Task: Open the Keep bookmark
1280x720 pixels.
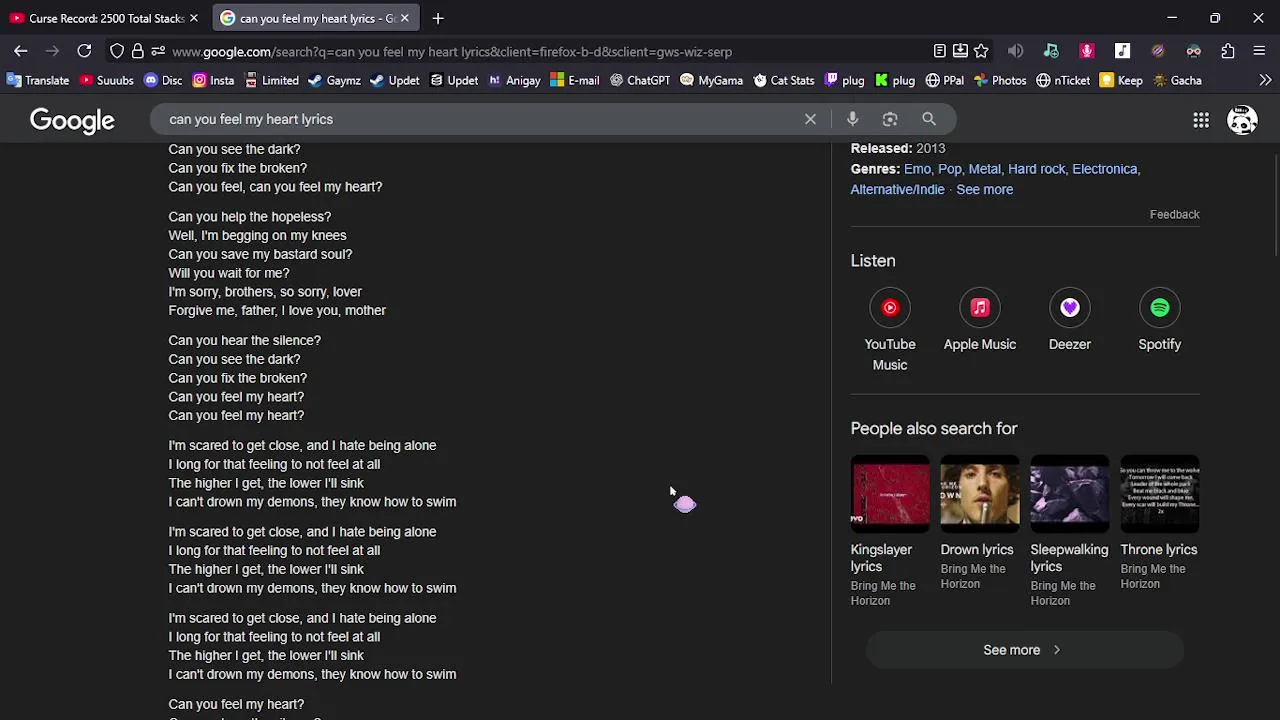Action: click(1121, 80)
